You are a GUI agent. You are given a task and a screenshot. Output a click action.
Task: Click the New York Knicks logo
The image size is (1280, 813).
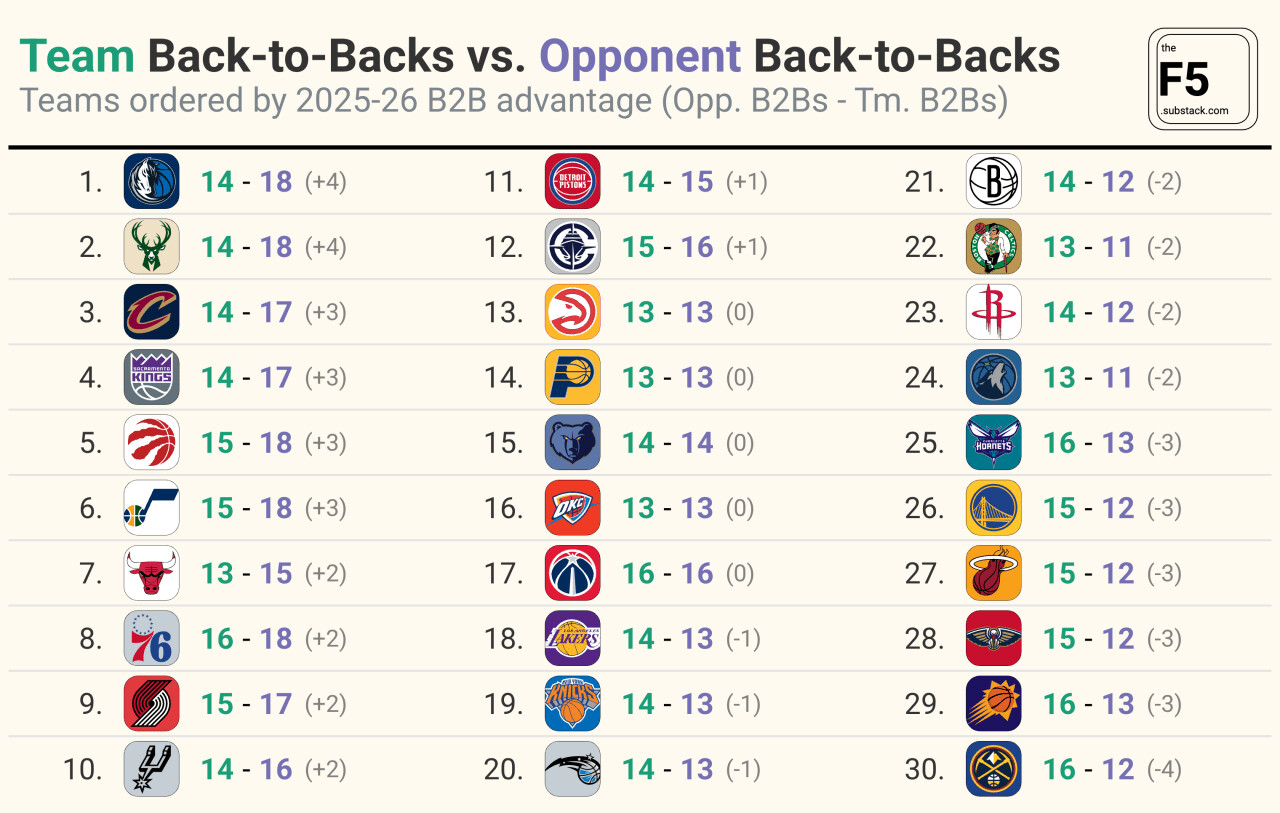(x=572, y=704)
